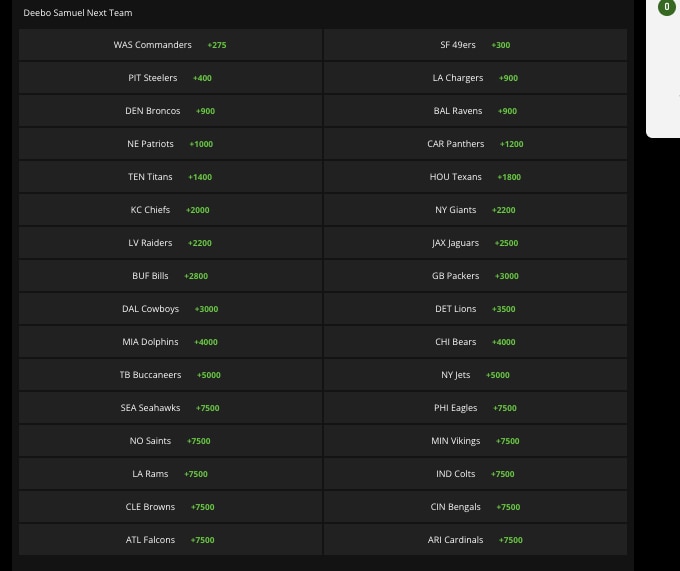Select WAS Commanders +275 odds
Screen dimensions: 680x571
(x=170, y=45)
